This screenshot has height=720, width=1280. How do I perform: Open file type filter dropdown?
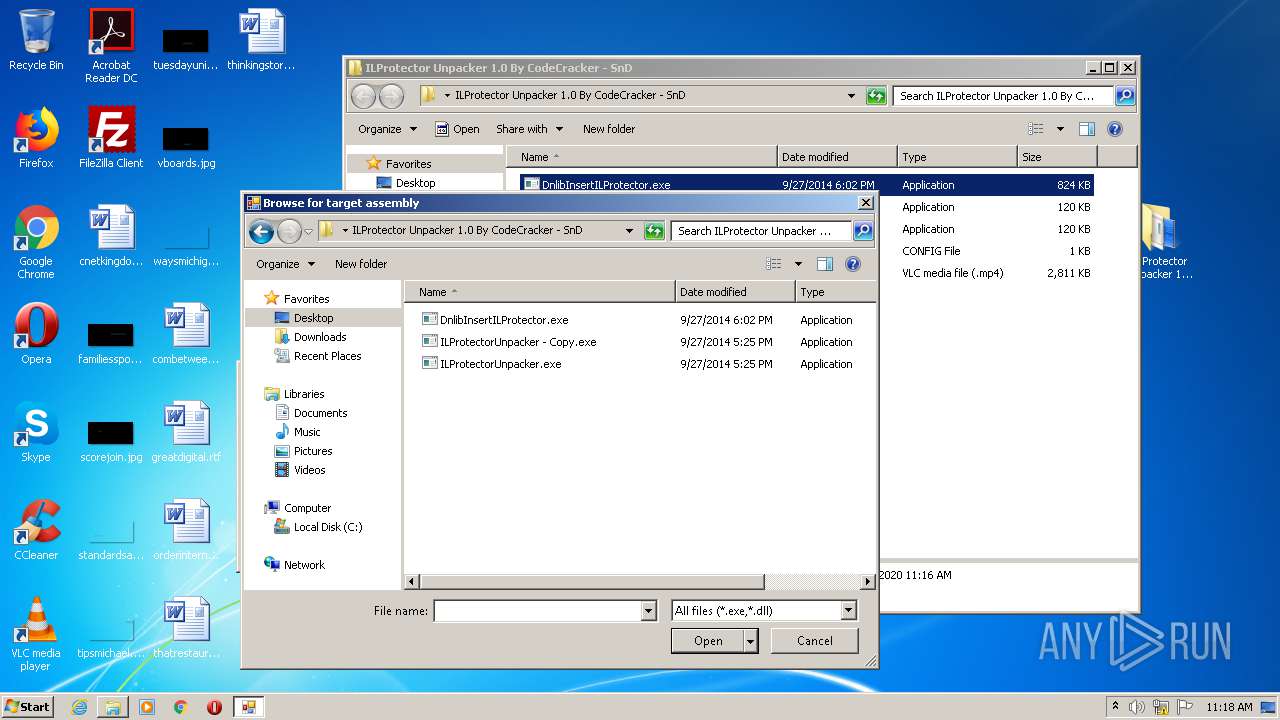[x=849, y=611]
